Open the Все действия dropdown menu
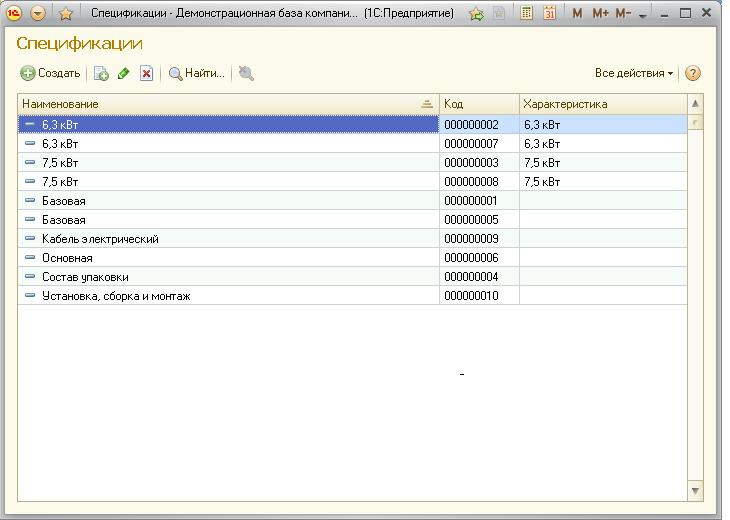The height and width of the screenshot is (520, 730). [634, 74]
